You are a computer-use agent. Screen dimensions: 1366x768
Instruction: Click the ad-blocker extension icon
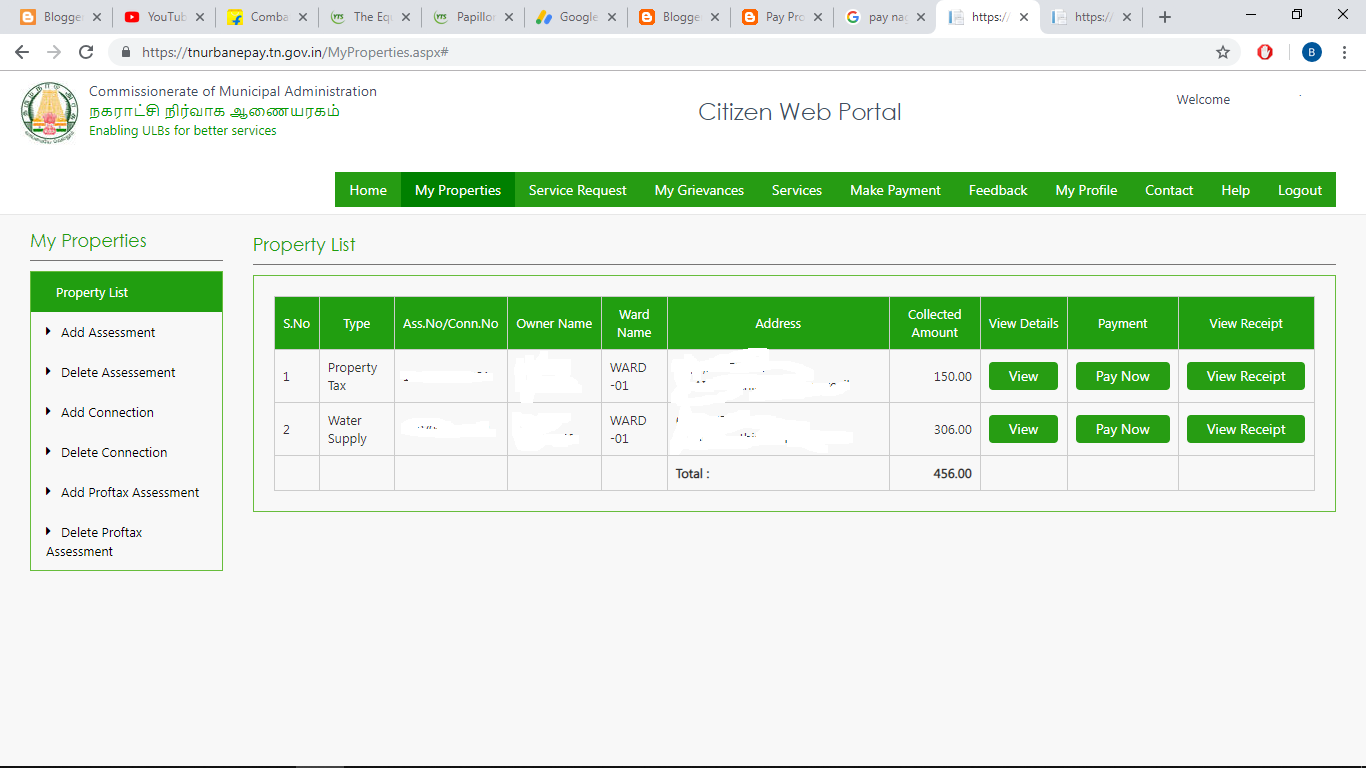[1265, 52]
